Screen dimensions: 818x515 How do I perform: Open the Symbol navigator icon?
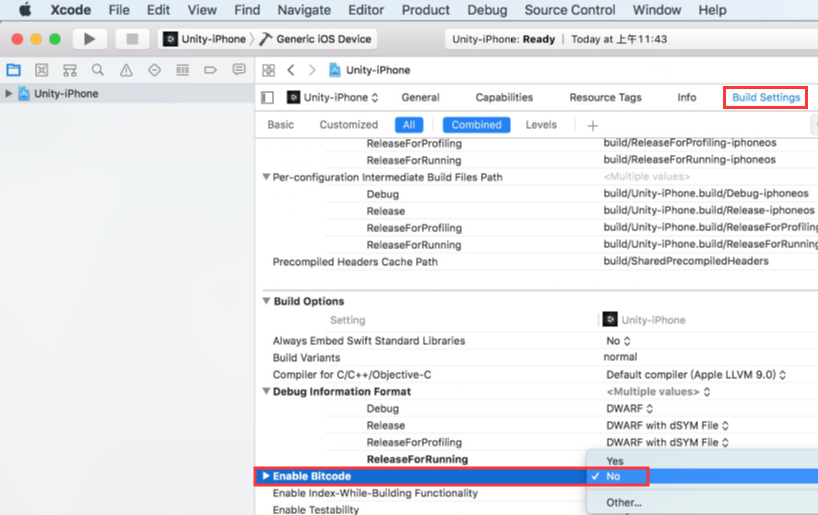point(69,70)
